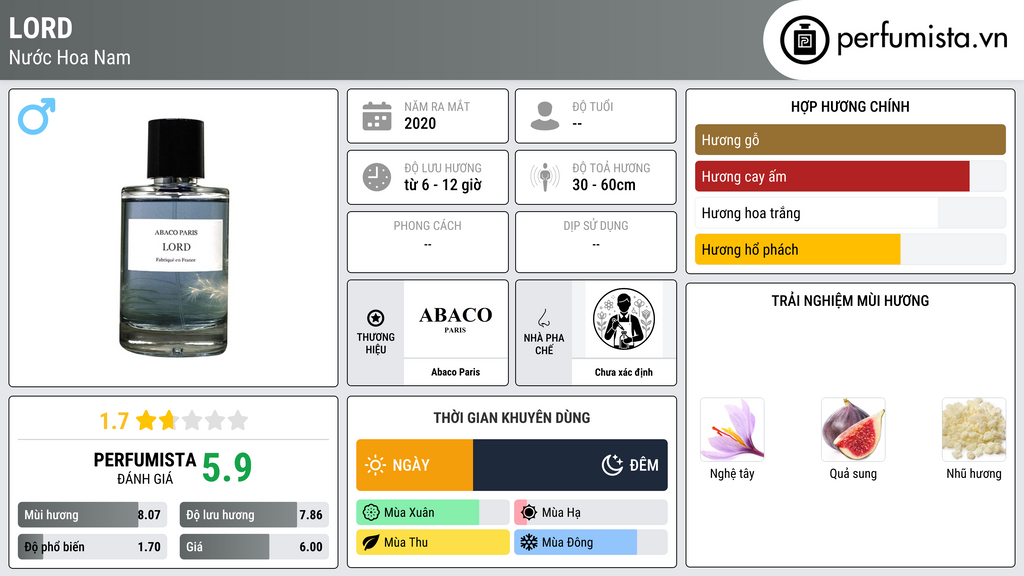Click the sun icon for Mùa Hạ

pyautogui.click(x=529, y=513)
